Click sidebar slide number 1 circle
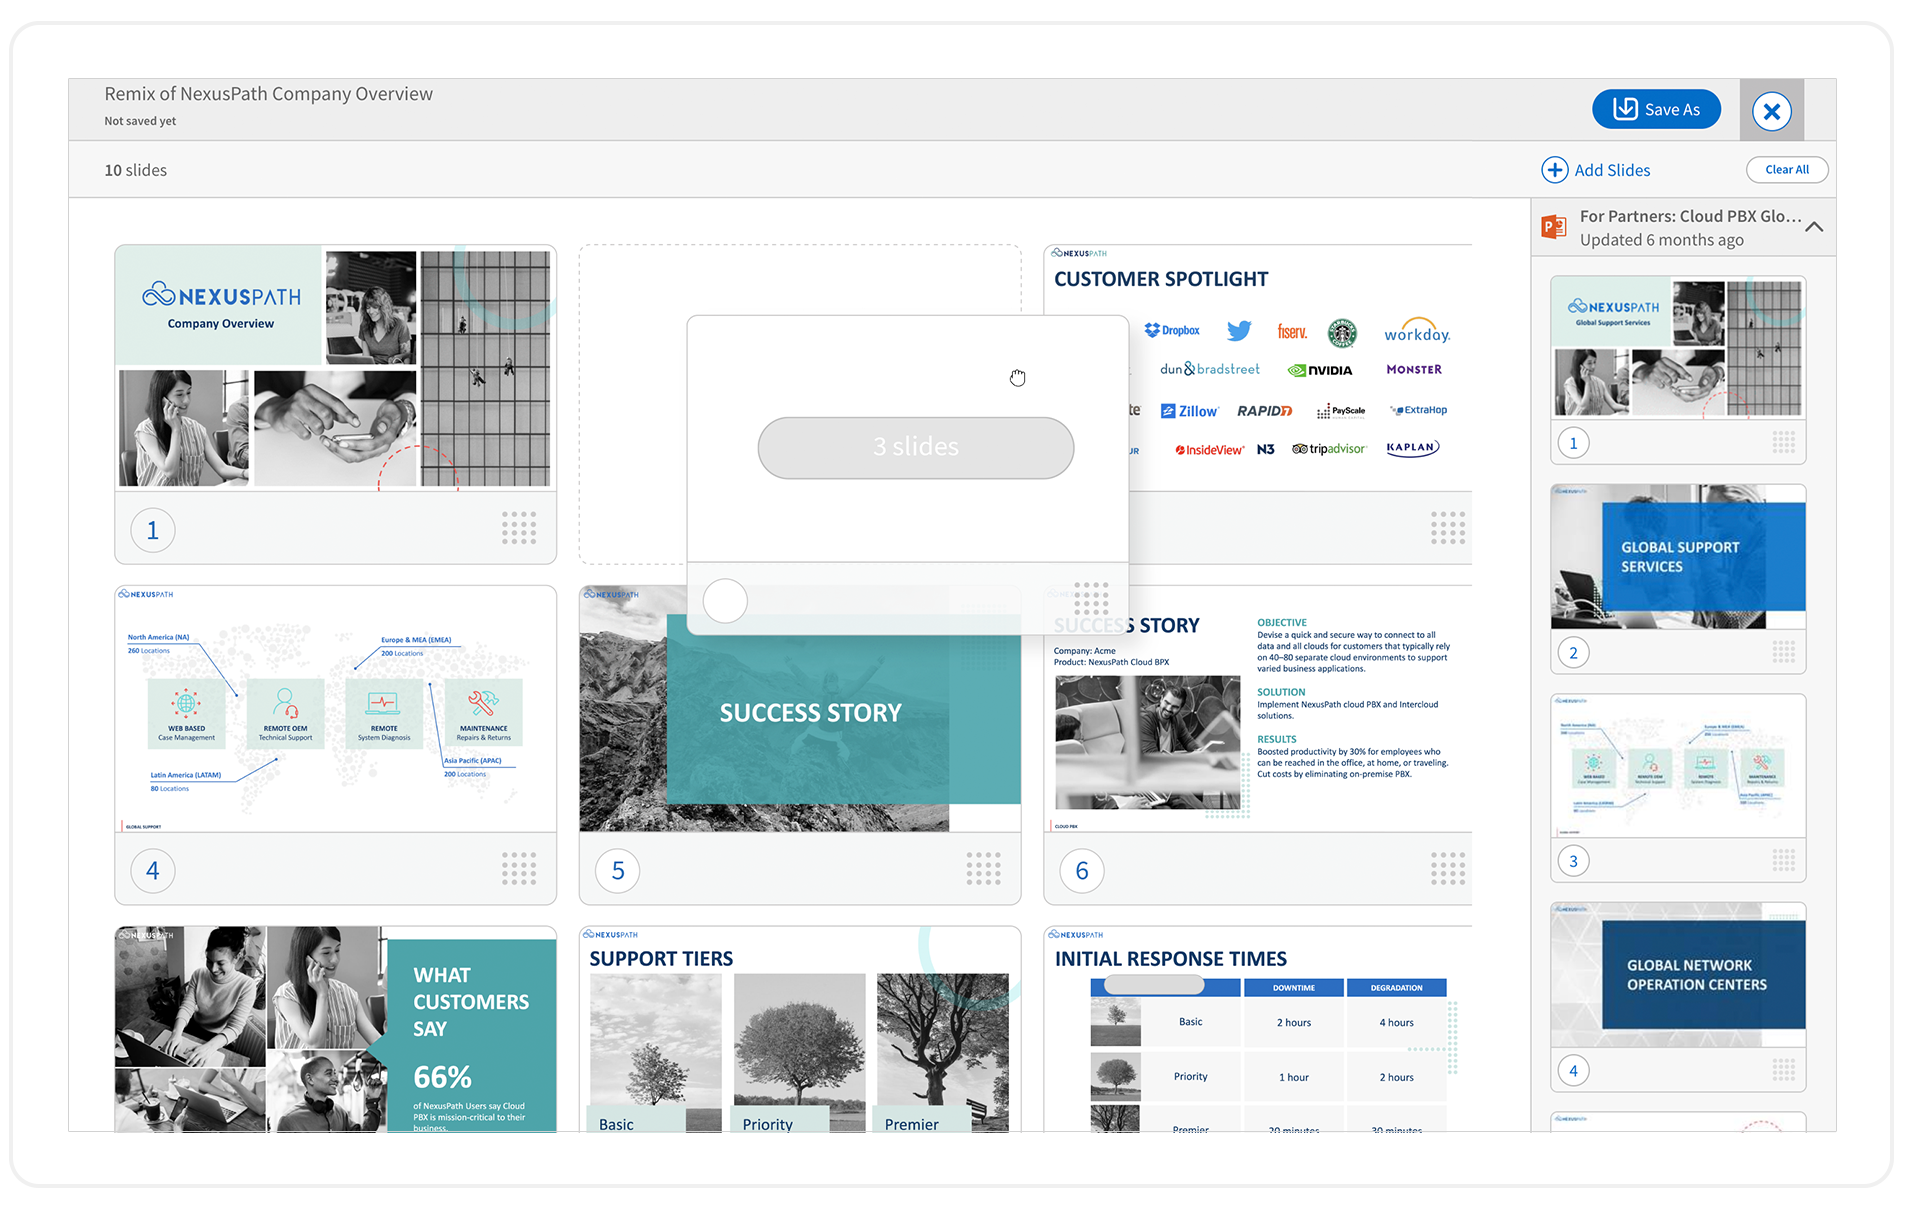The image size is (1905, 1205). click(x=1574, y=443)
